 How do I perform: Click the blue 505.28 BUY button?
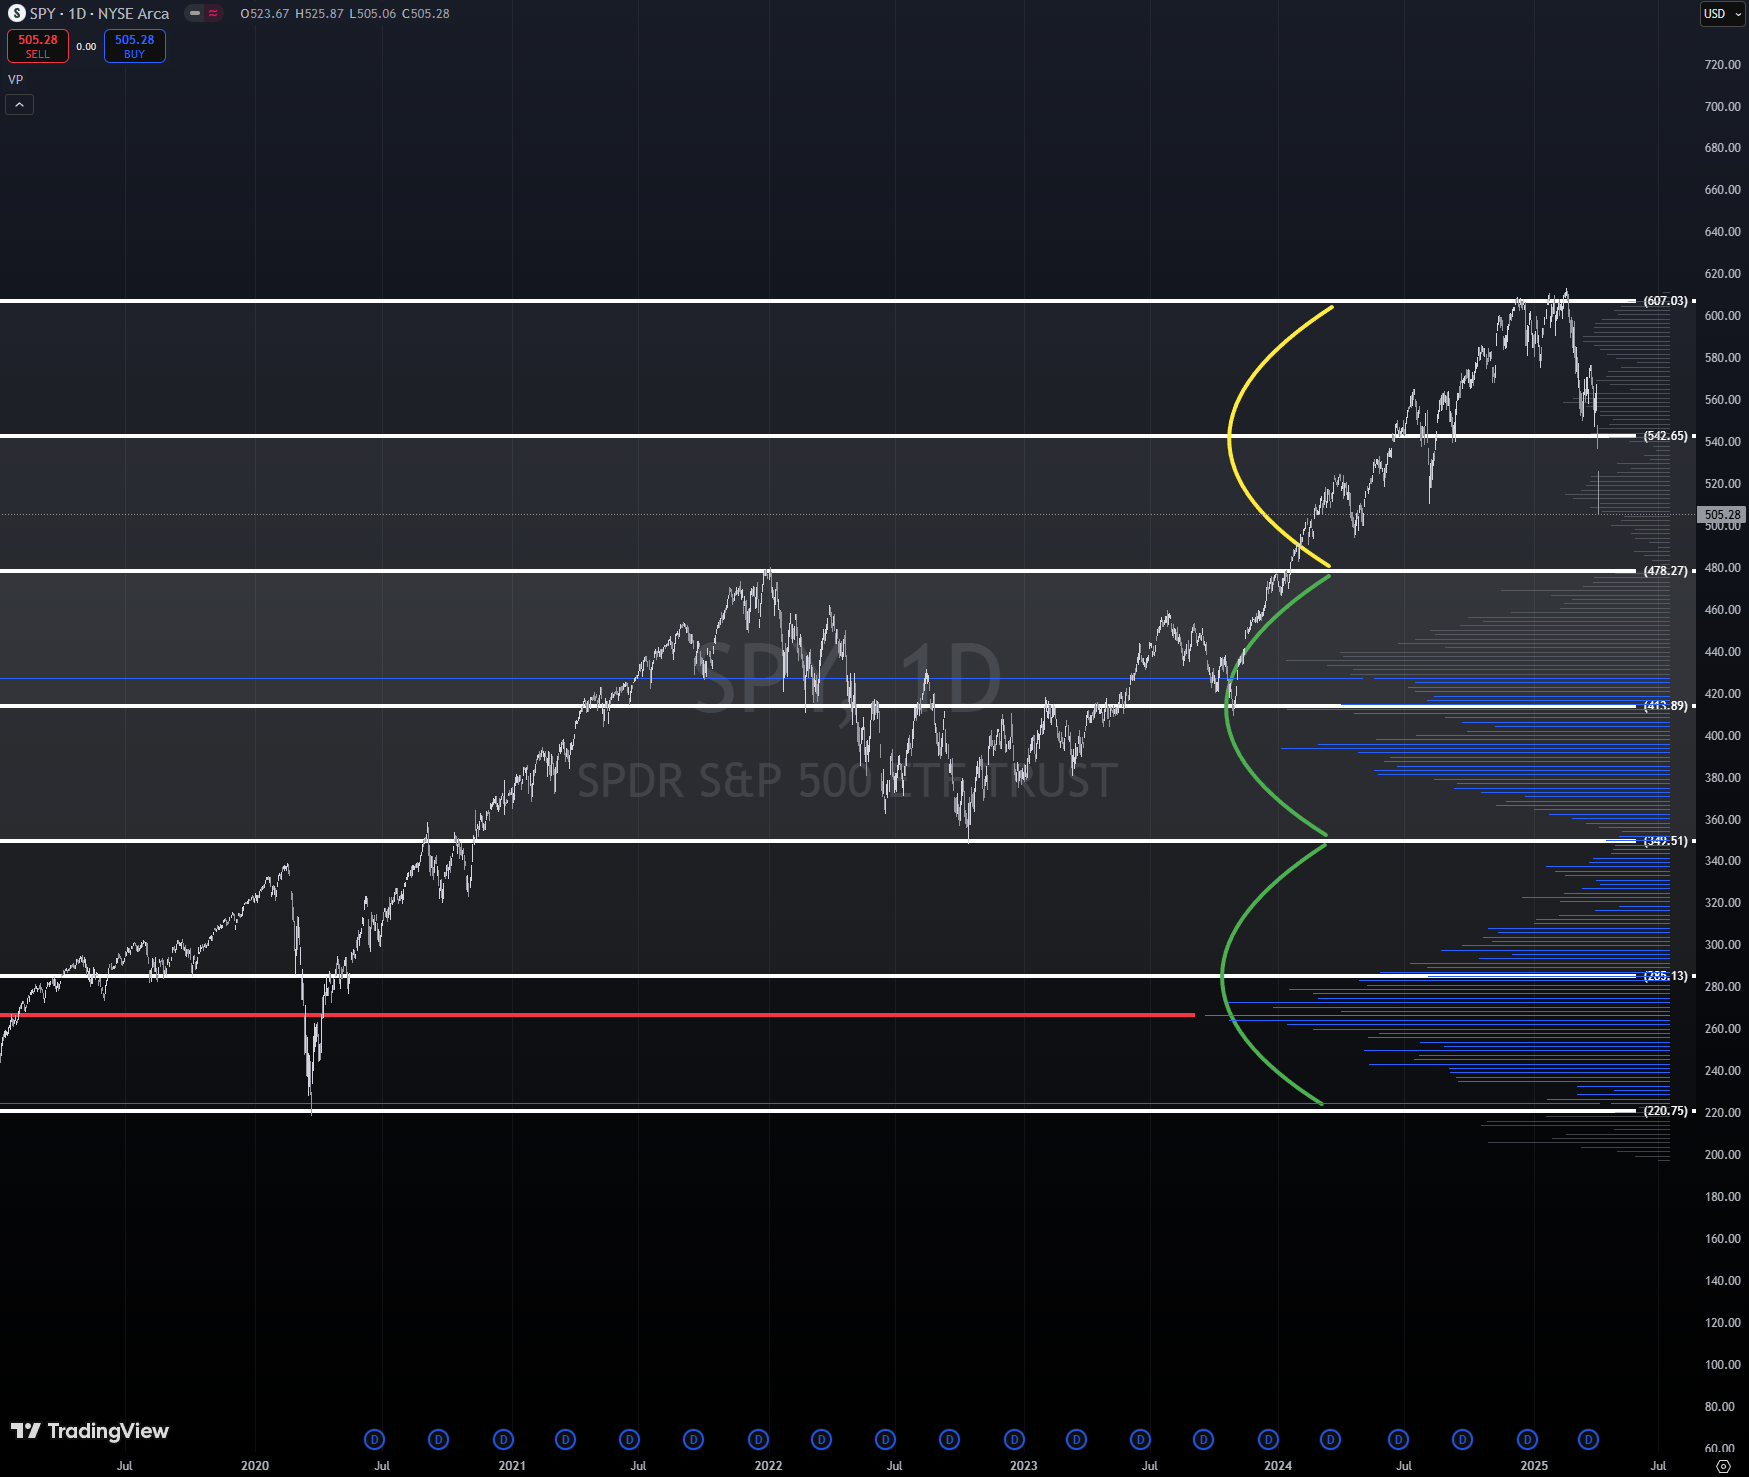135,46
